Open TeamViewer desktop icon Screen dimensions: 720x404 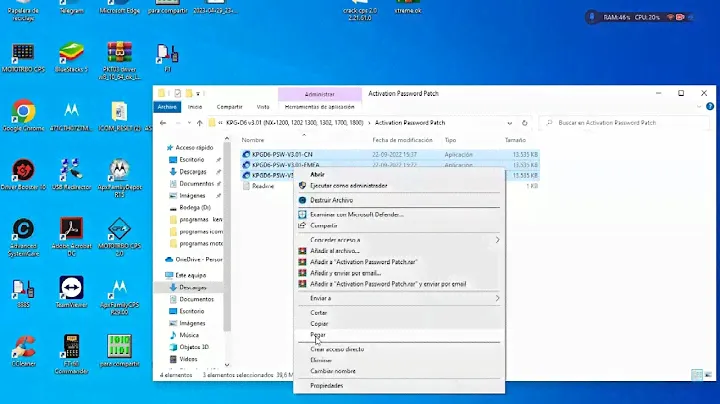[70, 290]
